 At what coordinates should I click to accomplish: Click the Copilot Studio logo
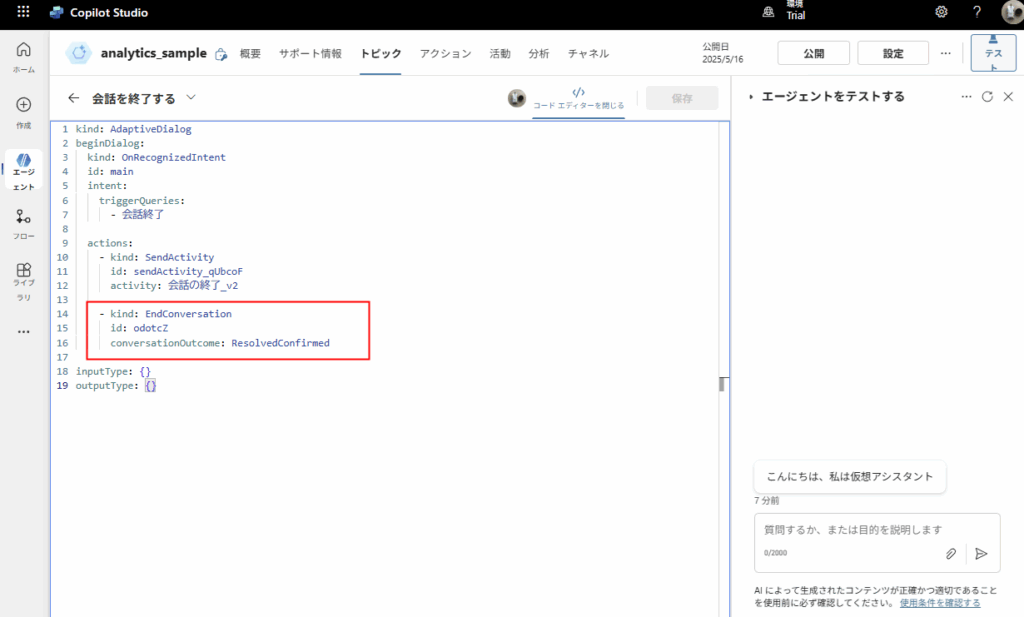(x=57, y=12)
